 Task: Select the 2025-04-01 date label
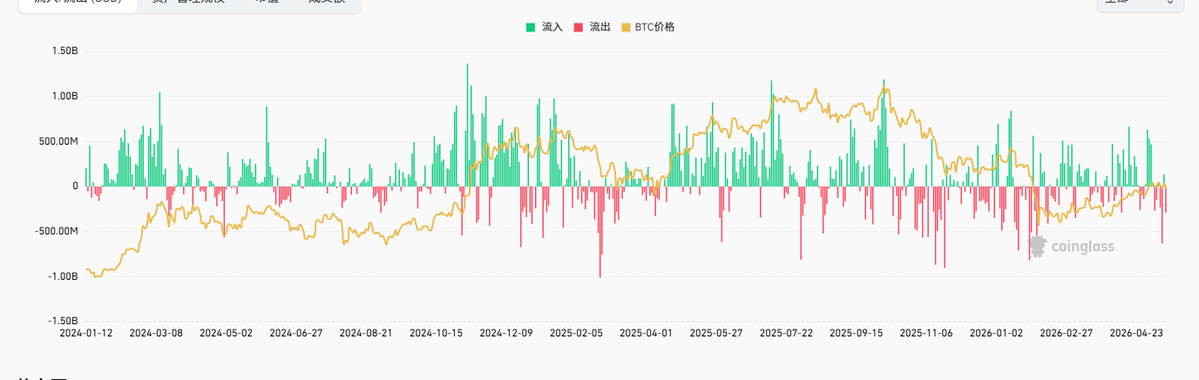[x=646, y=333]
